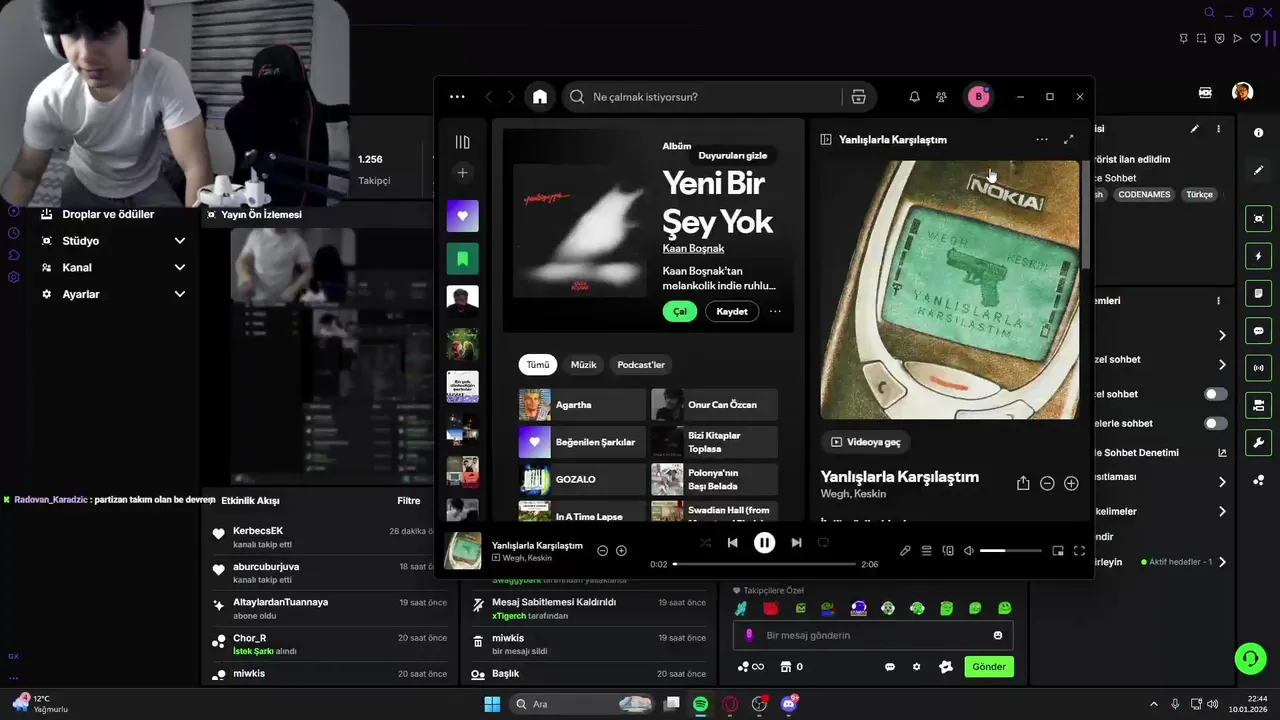Select Tümü filter chip
Image resolution: width=1280 pixels, height=720 pixels.
(538, 365)
